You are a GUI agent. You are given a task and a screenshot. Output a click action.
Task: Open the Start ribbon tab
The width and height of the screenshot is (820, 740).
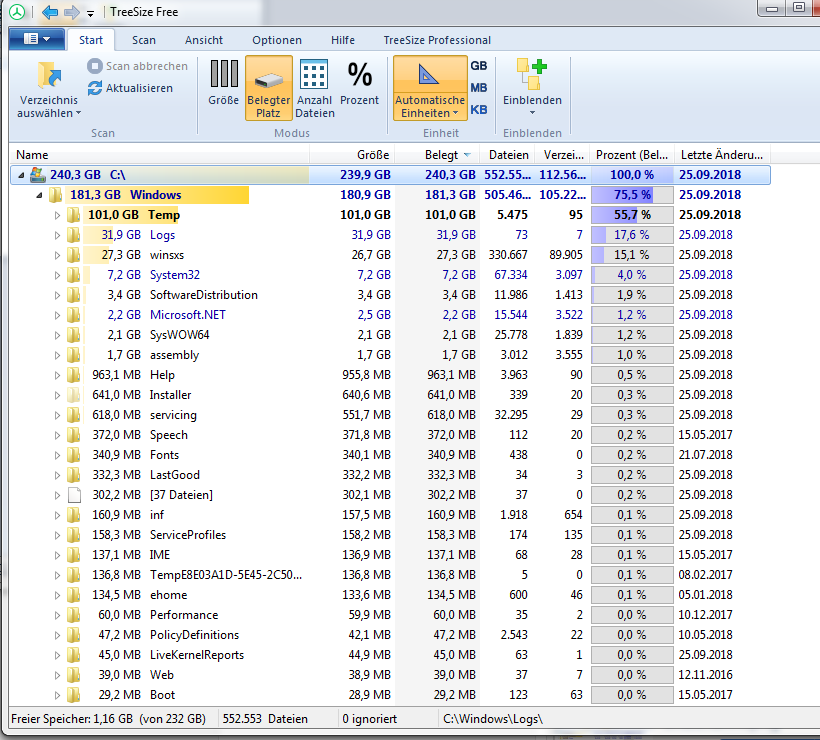[91, 40]
